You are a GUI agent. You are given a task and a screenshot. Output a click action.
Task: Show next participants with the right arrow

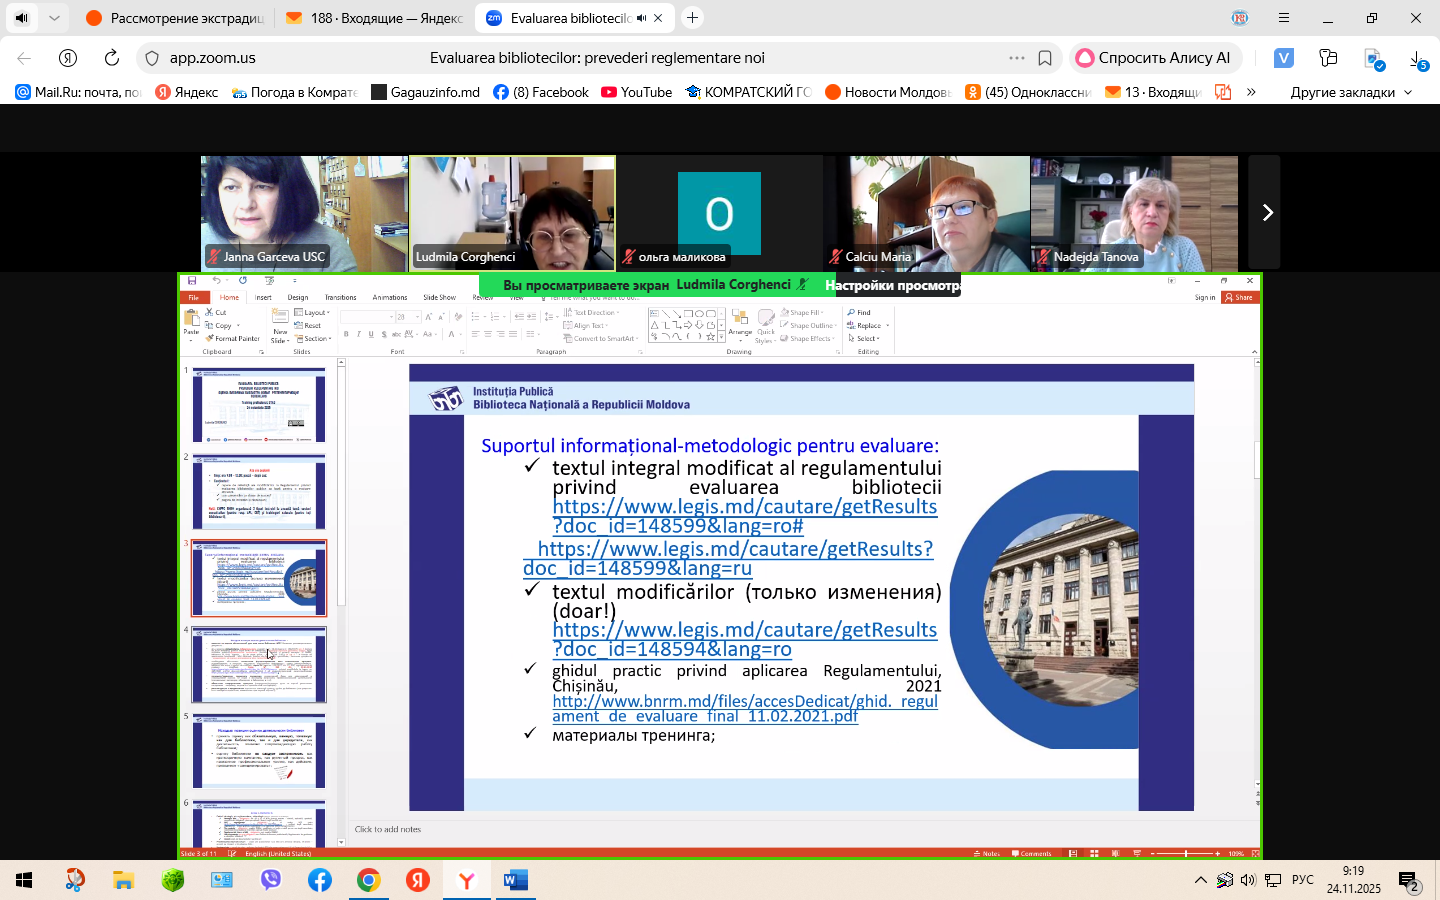(x=1266, y=212)
